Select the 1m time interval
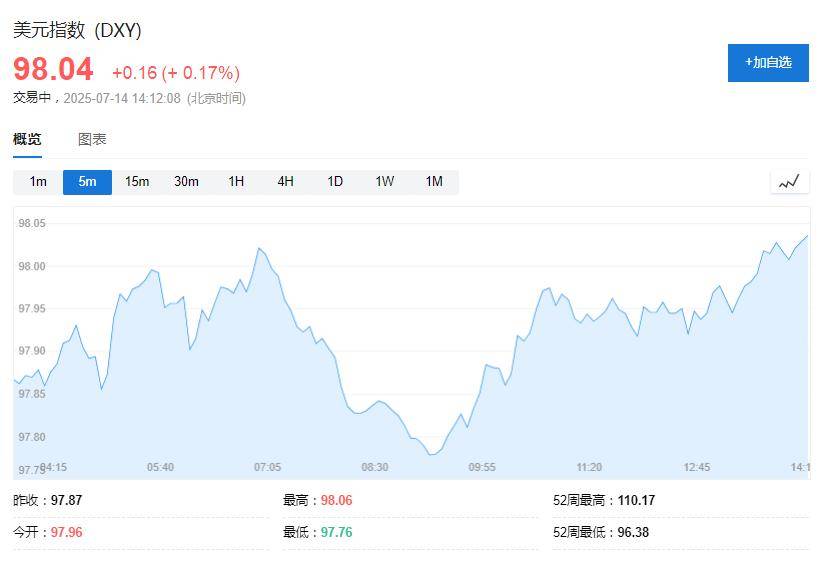The image size is (820, 564). pos(38,182)
